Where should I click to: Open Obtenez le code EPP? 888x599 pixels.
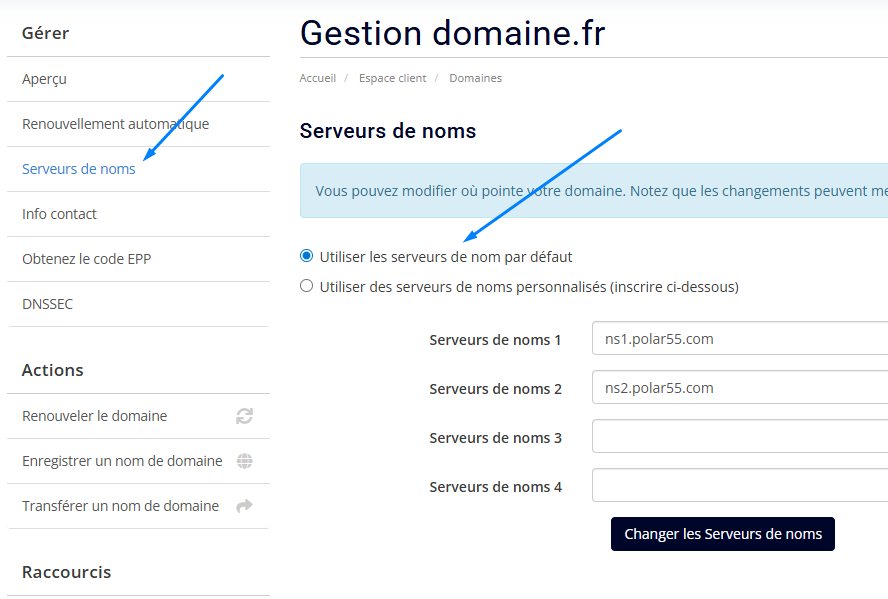pos(138,259)
